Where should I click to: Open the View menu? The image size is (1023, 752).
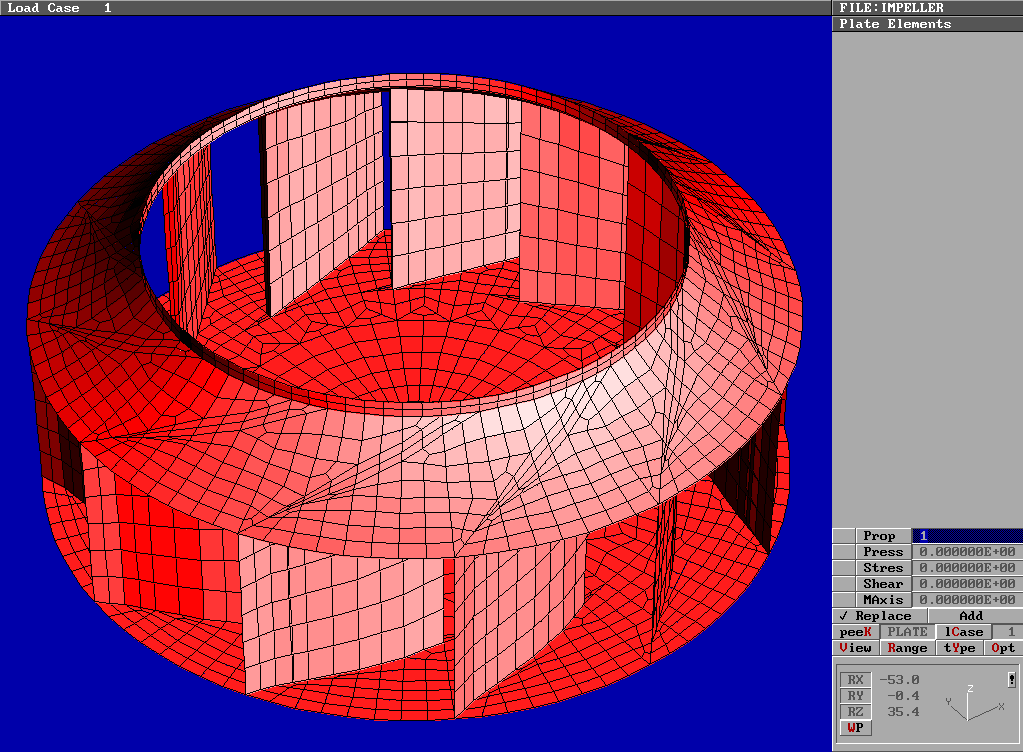(x=855, y=648)
